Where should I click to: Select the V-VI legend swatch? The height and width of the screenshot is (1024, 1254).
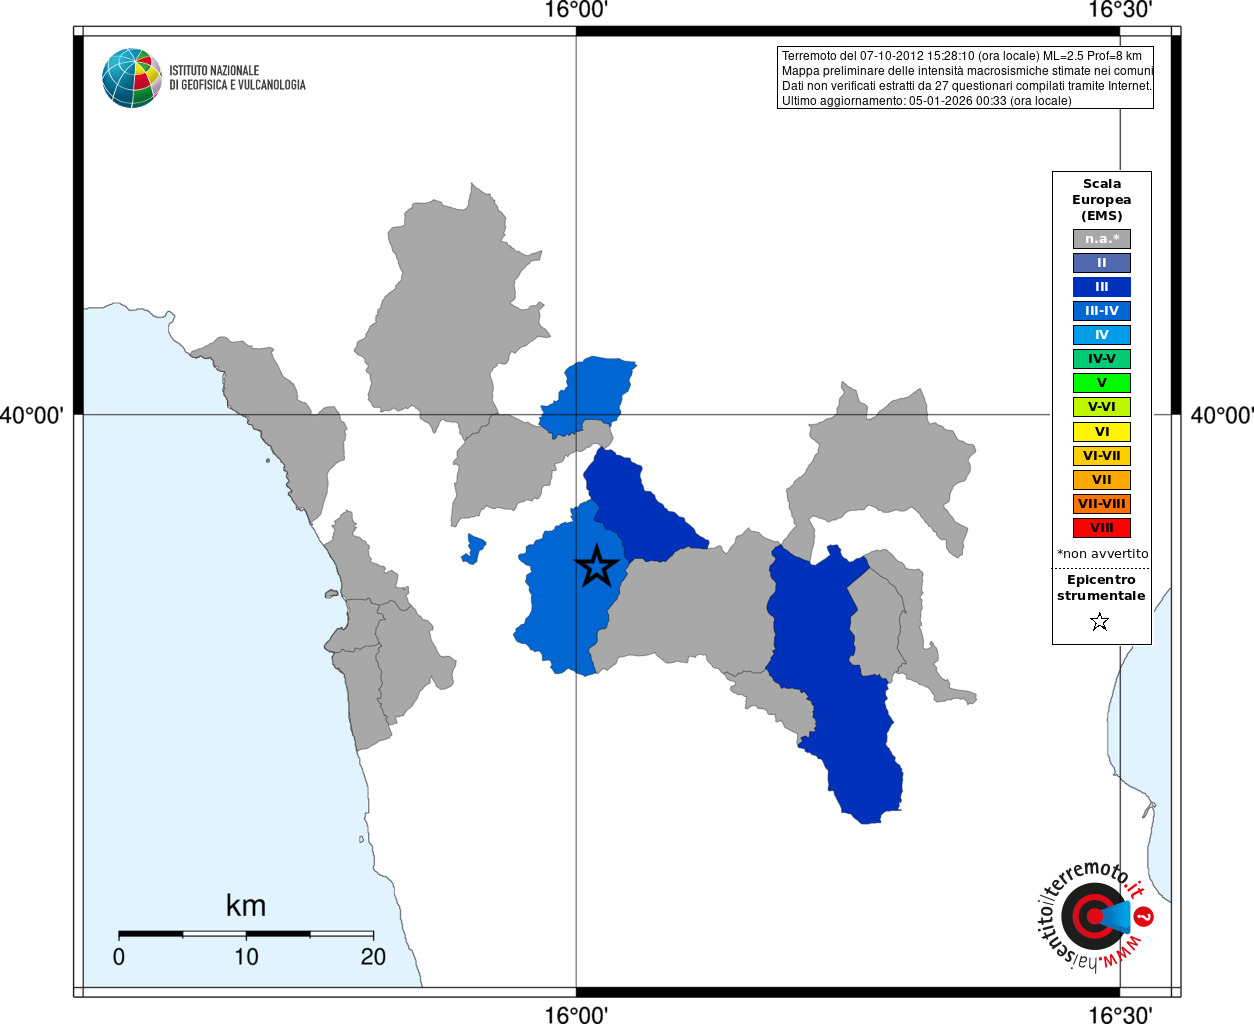1102,407
